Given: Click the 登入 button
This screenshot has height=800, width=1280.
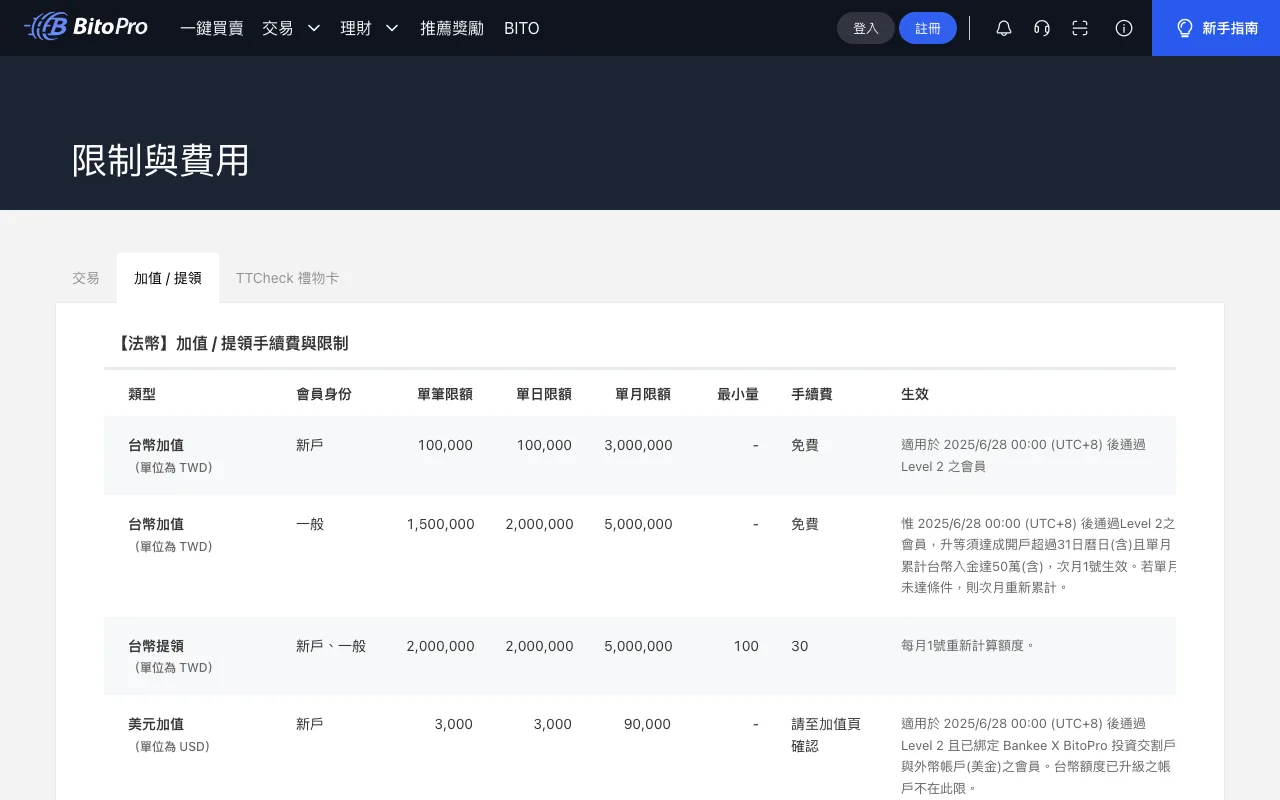Looking at the screenshot, I should click(x=866, y=28).
